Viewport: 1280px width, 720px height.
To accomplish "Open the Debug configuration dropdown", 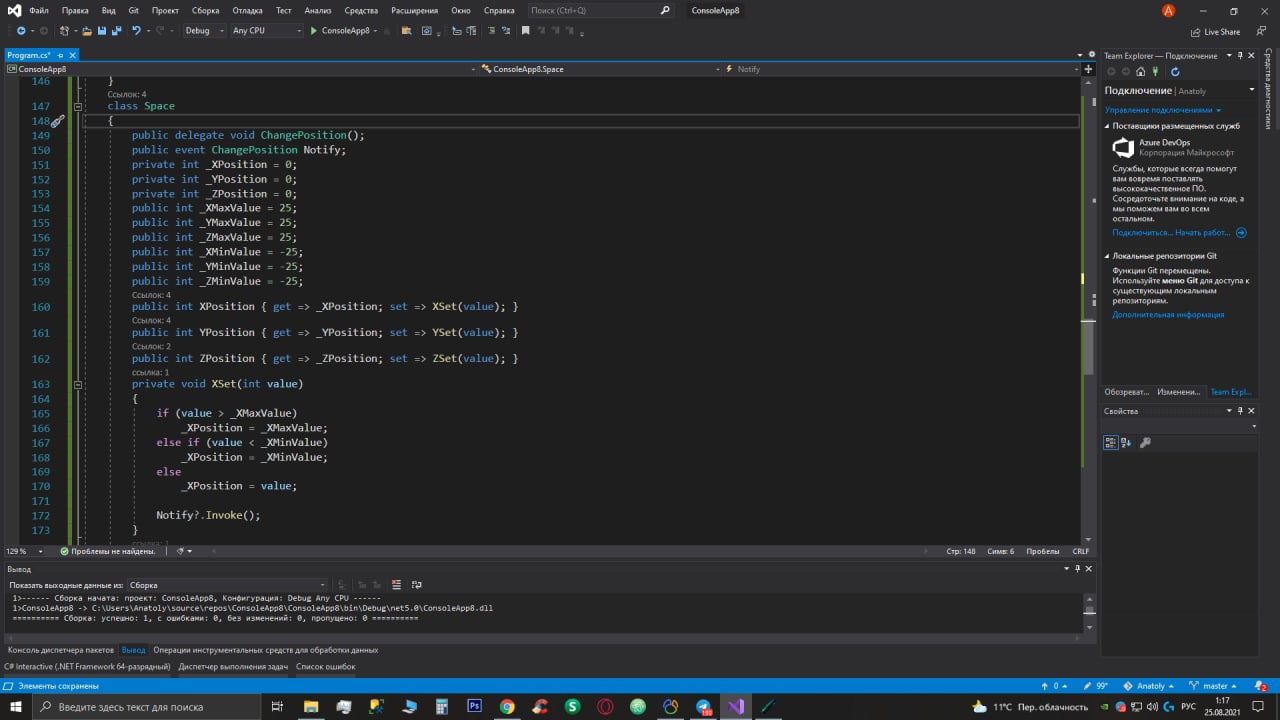I will tap(204, 31).
